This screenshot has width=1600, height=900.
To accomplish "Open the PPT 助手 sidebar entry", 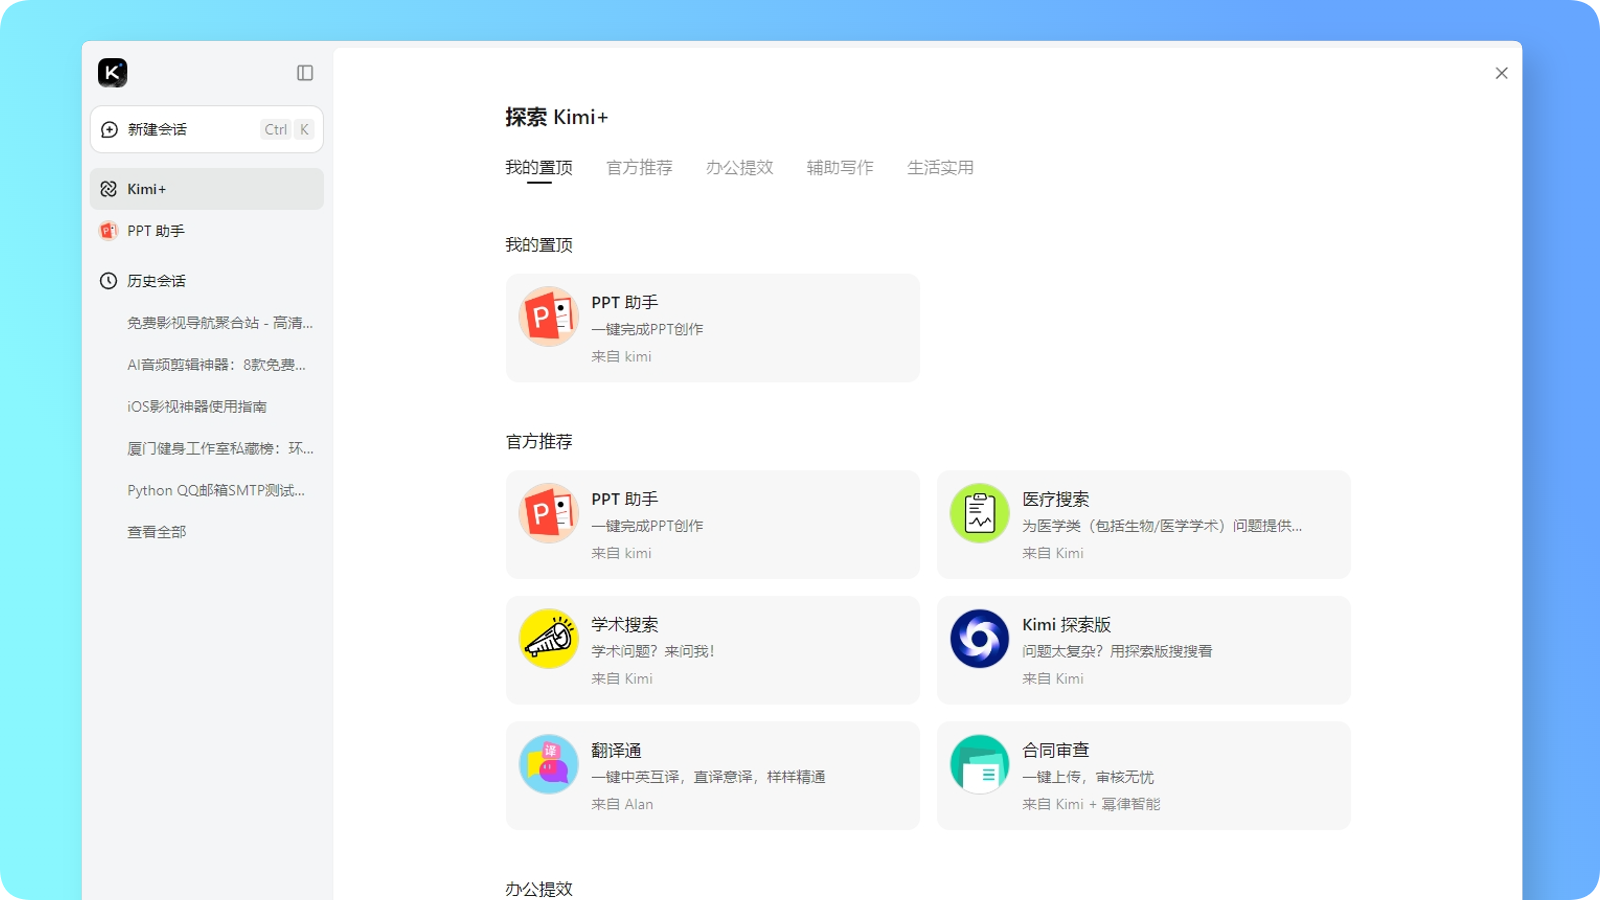I will [207, 231].
